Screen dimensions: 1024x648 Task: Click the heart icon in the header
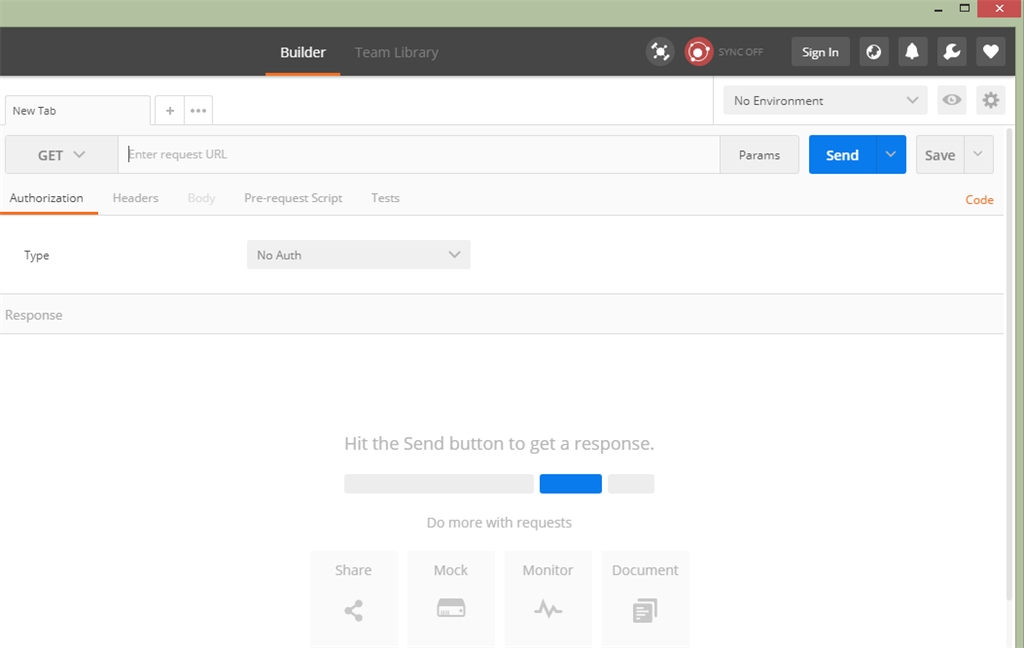pyautogui.click(x=991, y=52)
